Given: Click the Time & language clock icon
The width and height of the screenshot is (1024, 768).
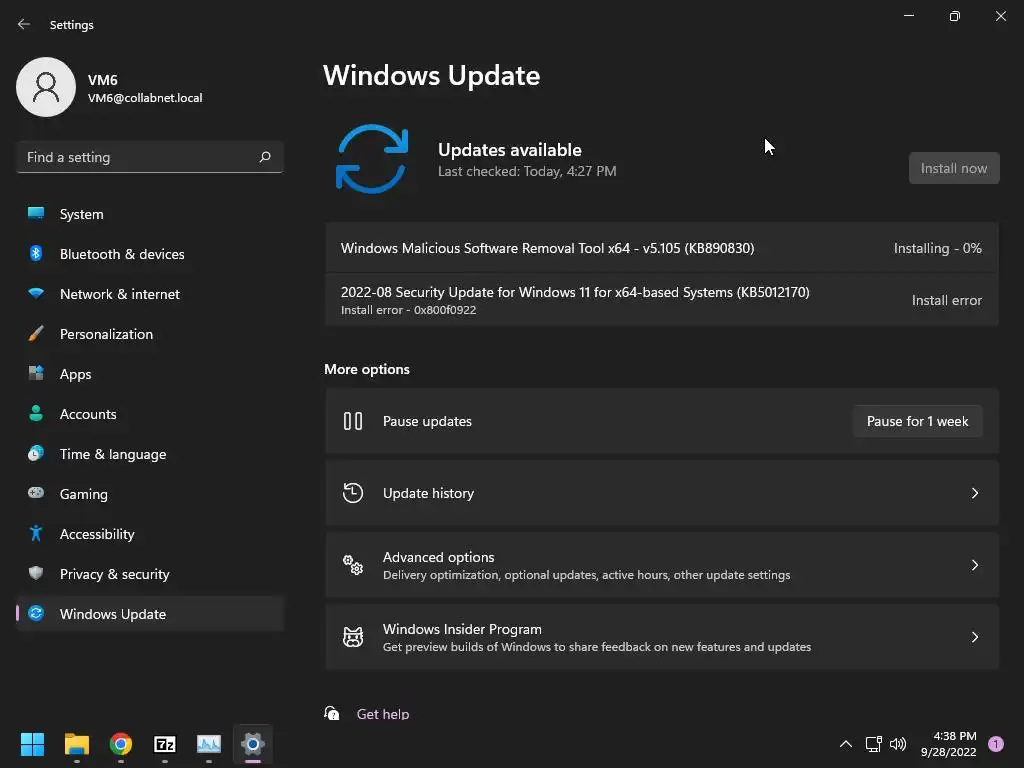Looking at the screenshot, I should click(36, 453).
